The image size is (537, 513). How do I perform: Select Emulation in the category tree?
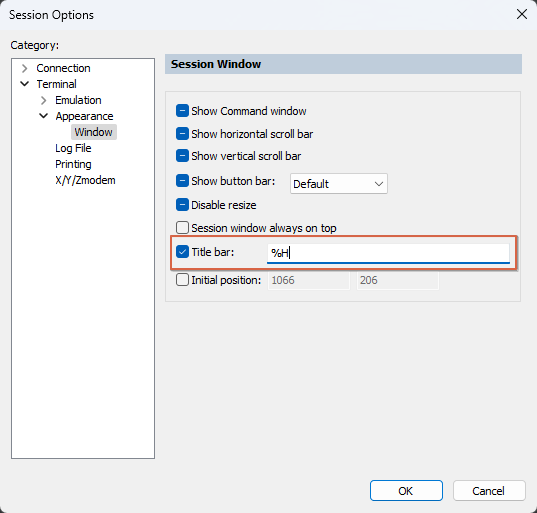[x=78, y=100]
